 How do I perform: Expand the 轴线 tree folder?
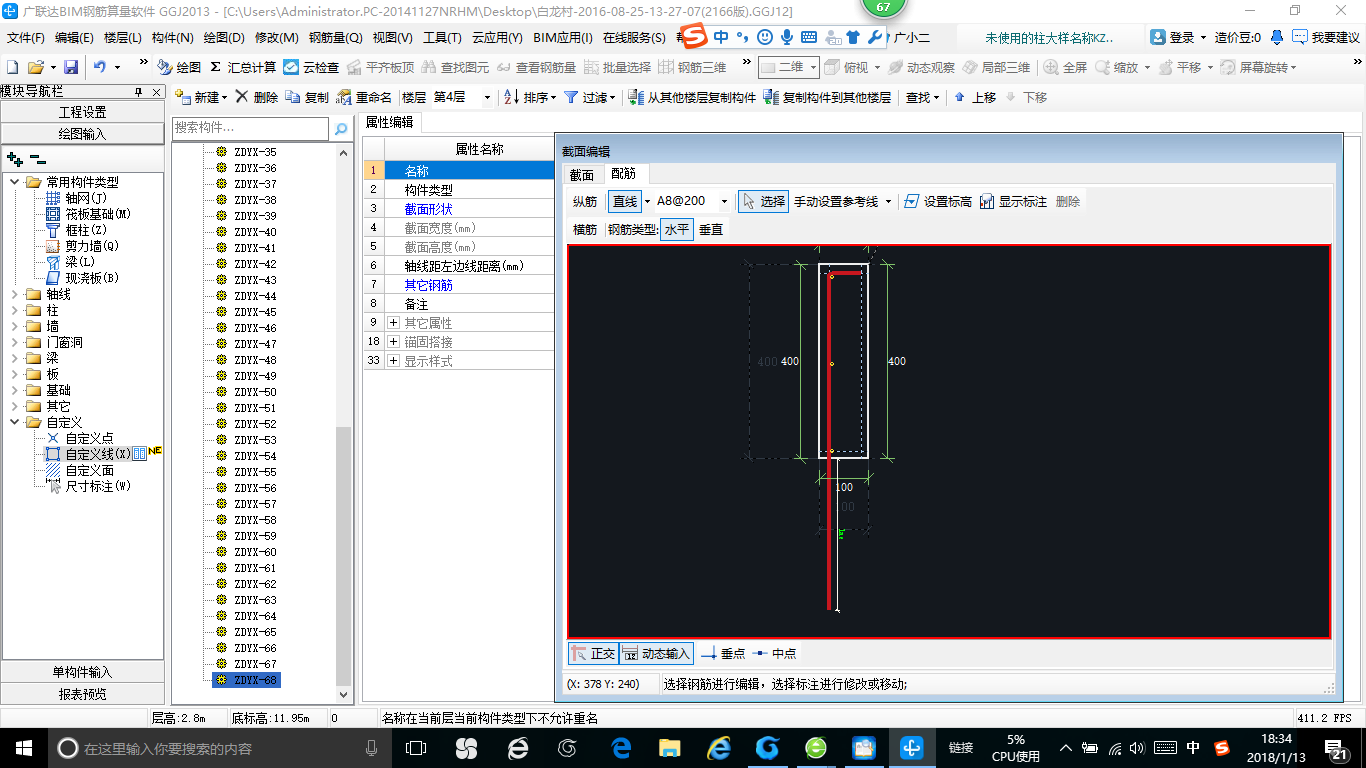14,294
